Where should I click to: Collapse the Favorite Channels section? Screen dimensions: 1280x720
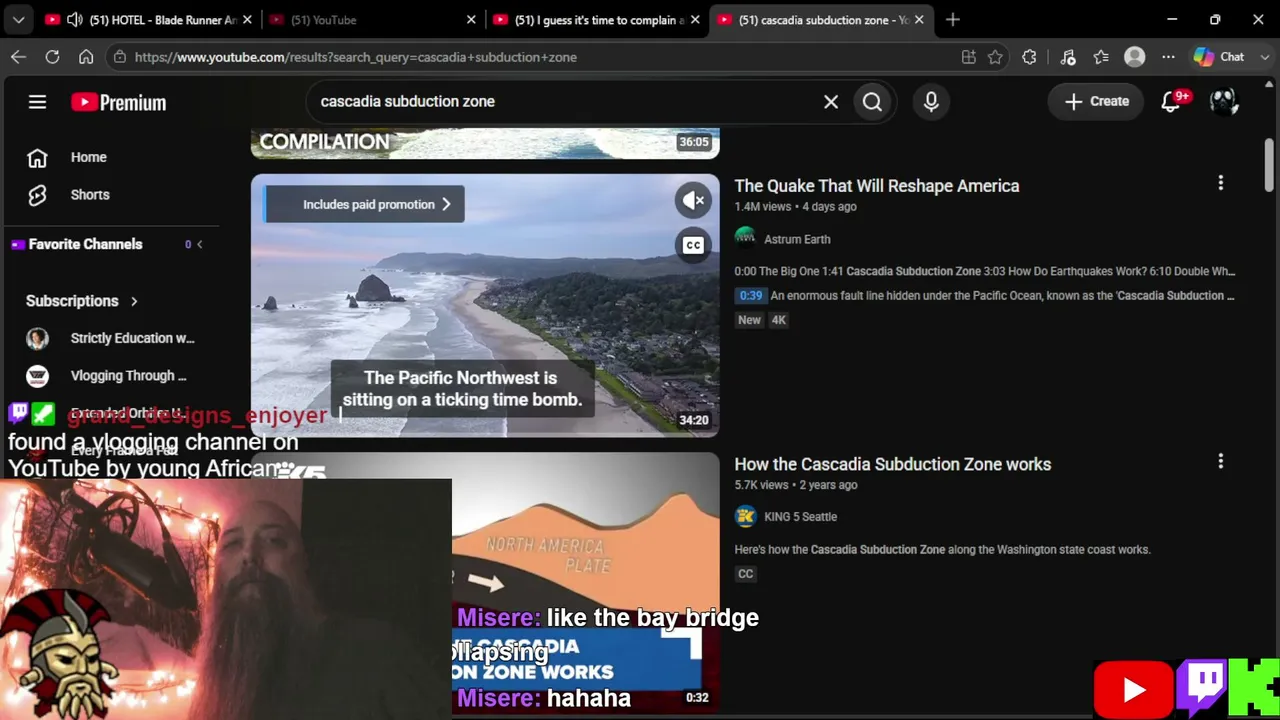[199, 244]
